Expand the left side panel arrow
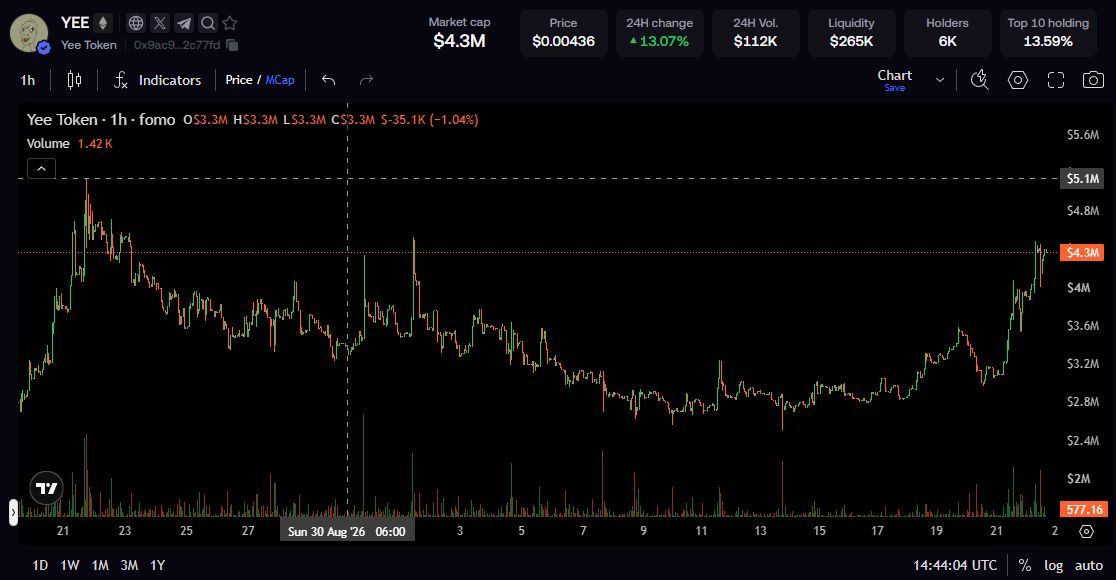This screenshot has width=1116, height=580. (x=13, y=512)
